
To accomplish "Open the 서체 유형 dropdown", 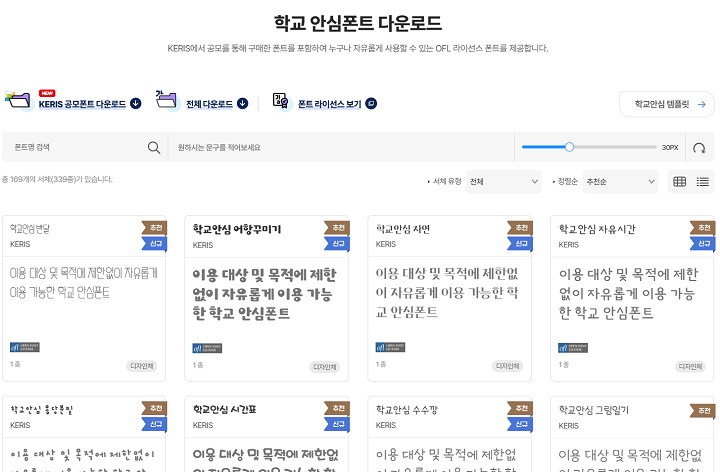I will pos(504,182).
